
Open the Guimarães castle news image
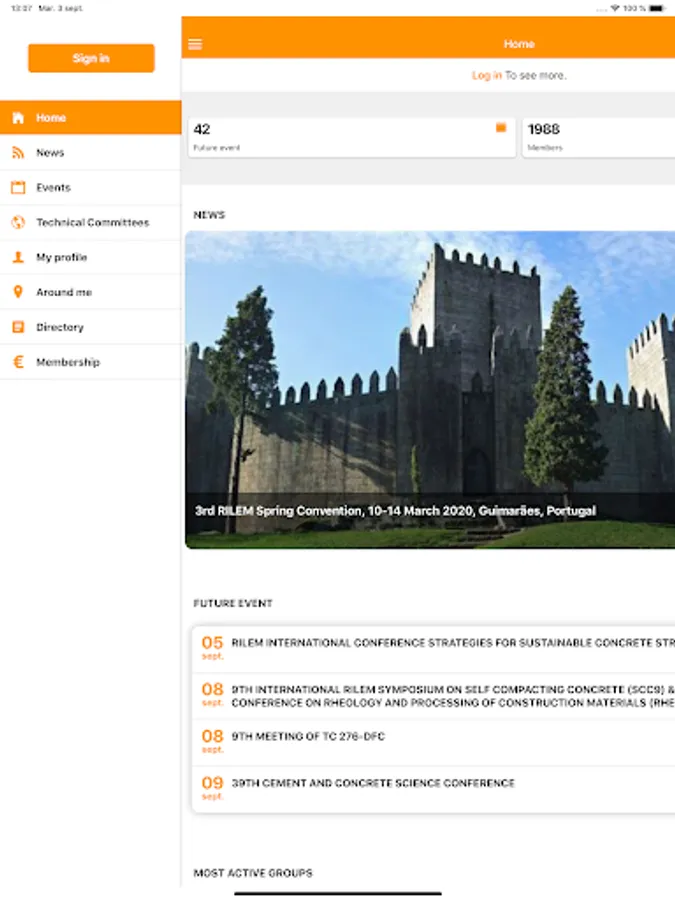pyautogui.click(x=430, y=389)
